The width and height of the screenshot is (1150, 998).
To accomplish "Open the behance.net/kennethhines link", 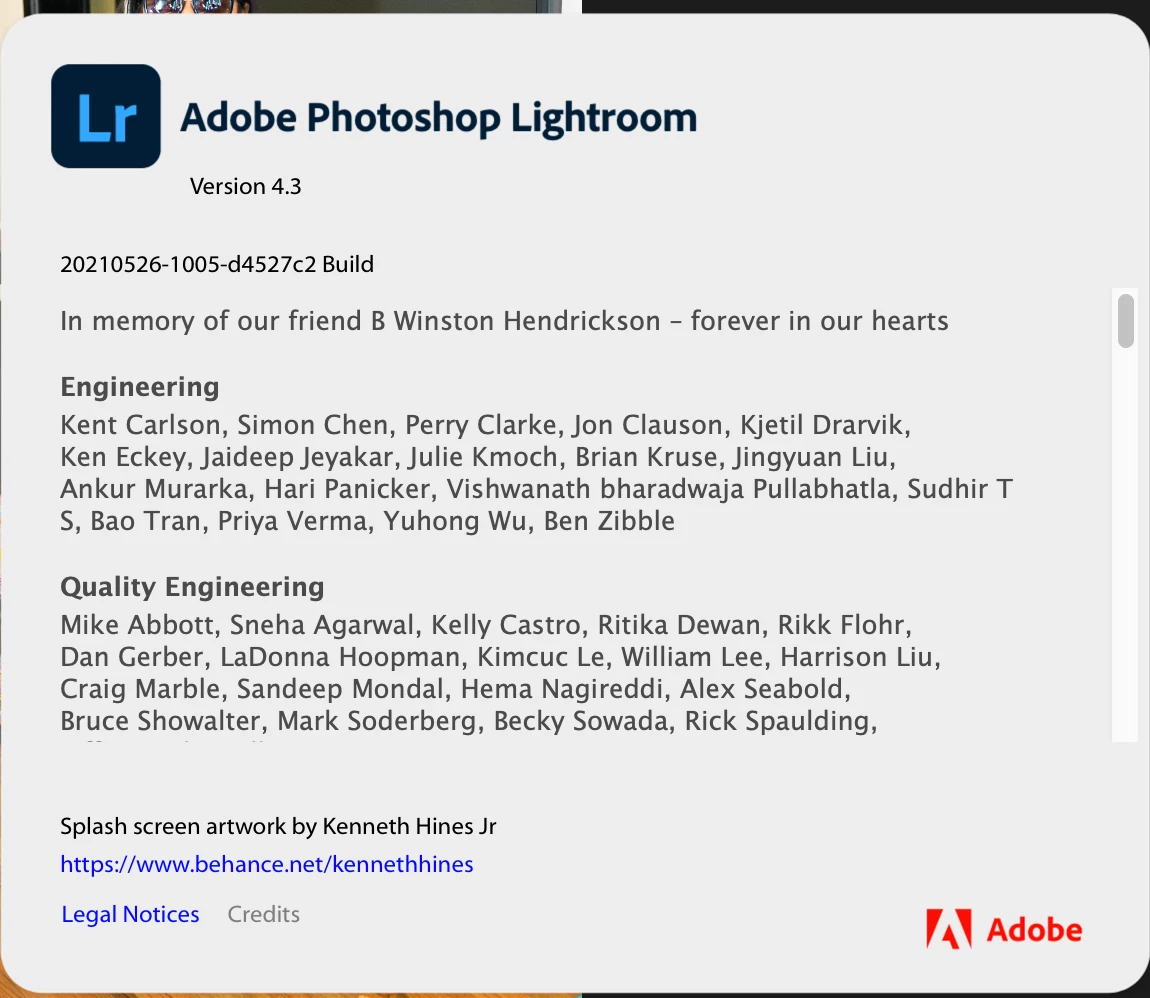I will tap(267, 865).
